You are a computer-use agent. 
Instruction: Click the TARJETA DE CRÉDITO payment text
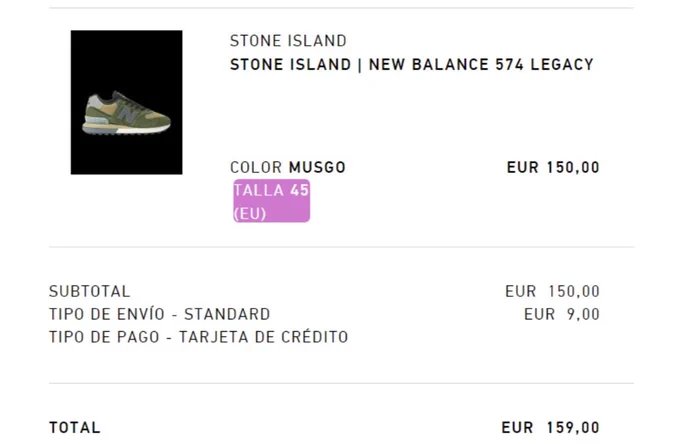[x=264, y=337]
